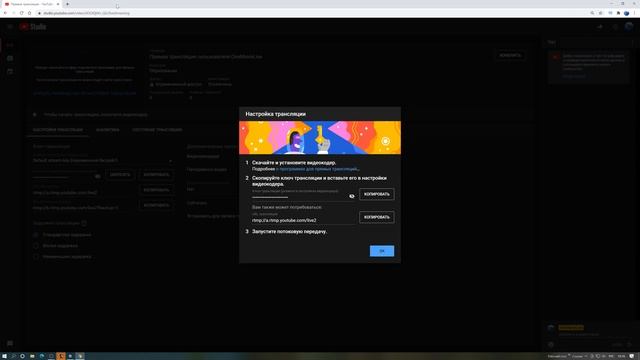The image size is (640, 360).
Task: Open the notification center in system tray
Action: [x=632, y=356]
